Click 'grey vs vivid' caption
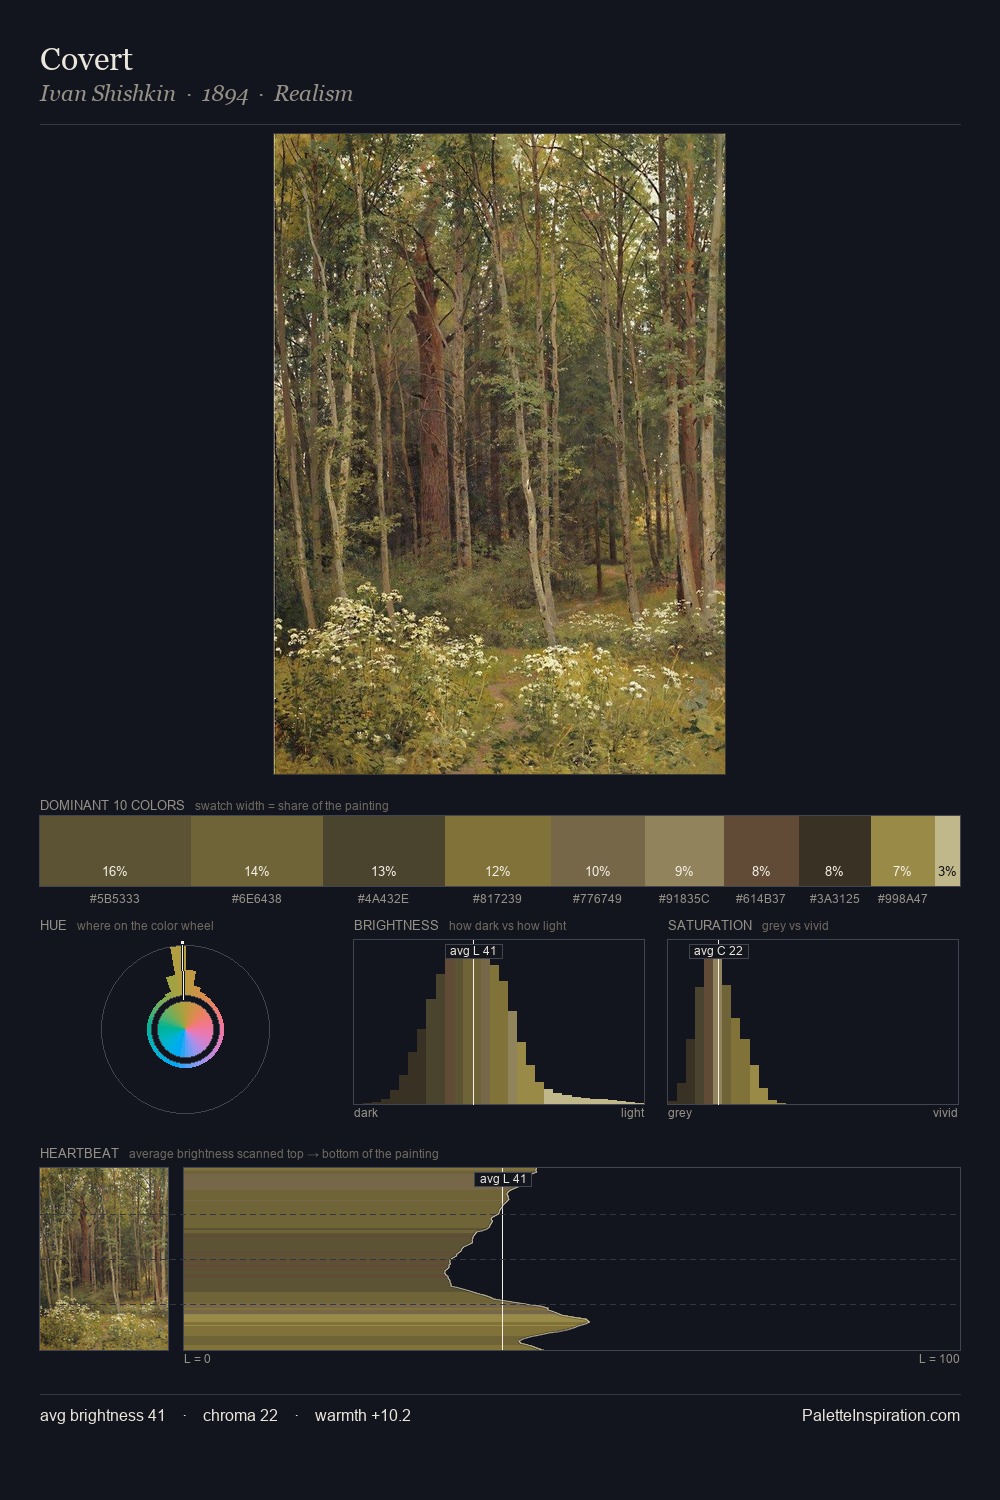This screenshot has width=1000, height=1500. click(x=795, y=926)
